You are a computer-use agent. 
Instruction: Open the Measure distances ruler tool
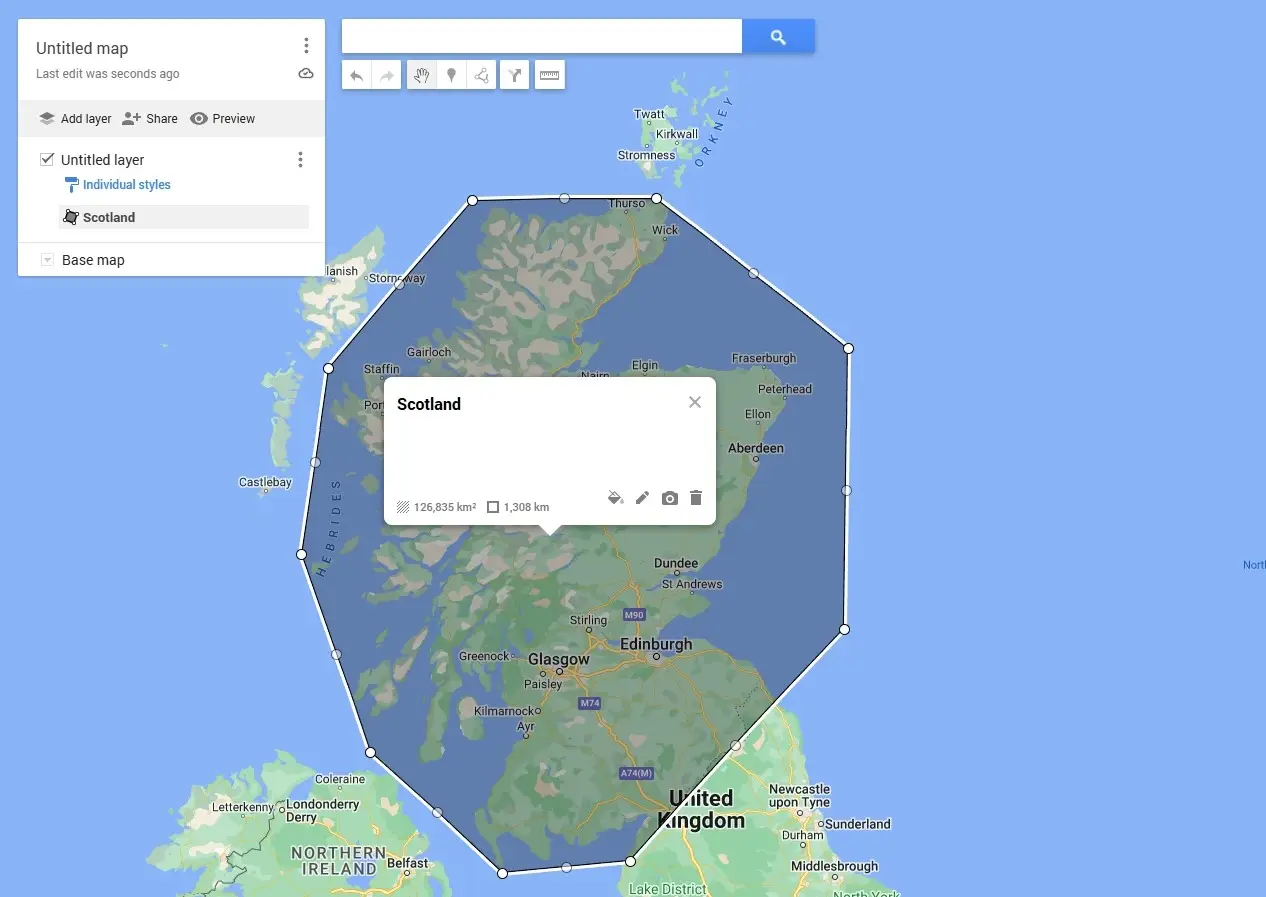(549, 75)
